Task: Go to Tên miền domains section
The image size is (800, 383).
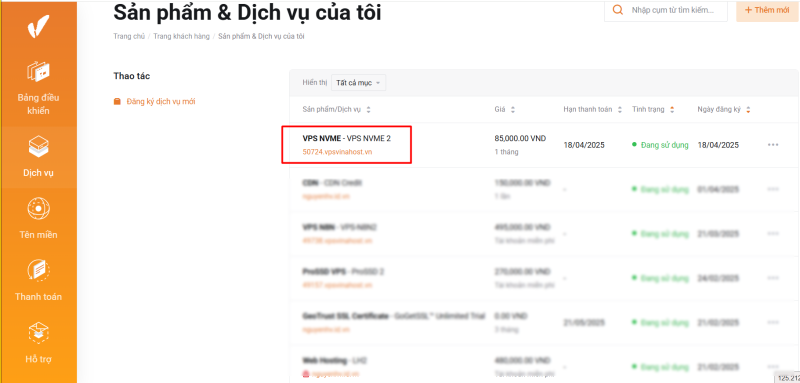Action: (38, 219)
